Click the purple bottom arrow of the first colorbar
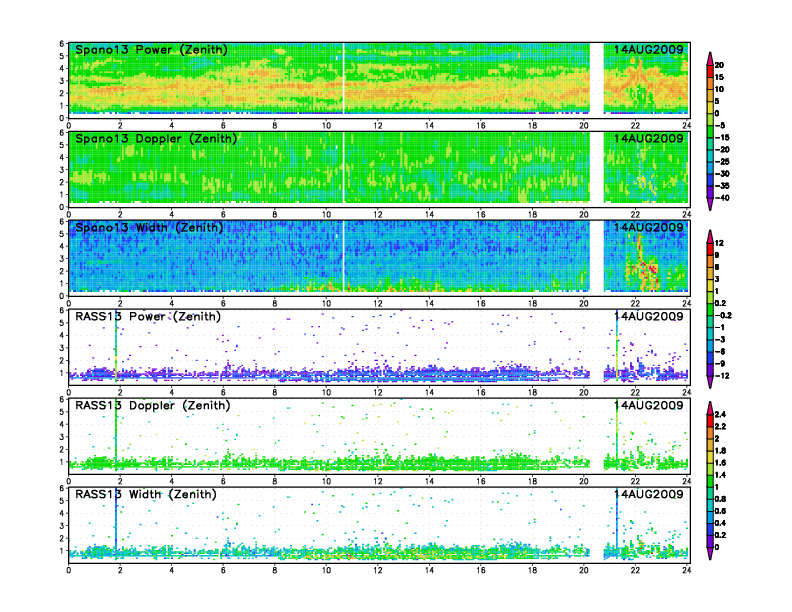This screenshot has width=792, height=612. pyautogui.click(x=710, y=204)
